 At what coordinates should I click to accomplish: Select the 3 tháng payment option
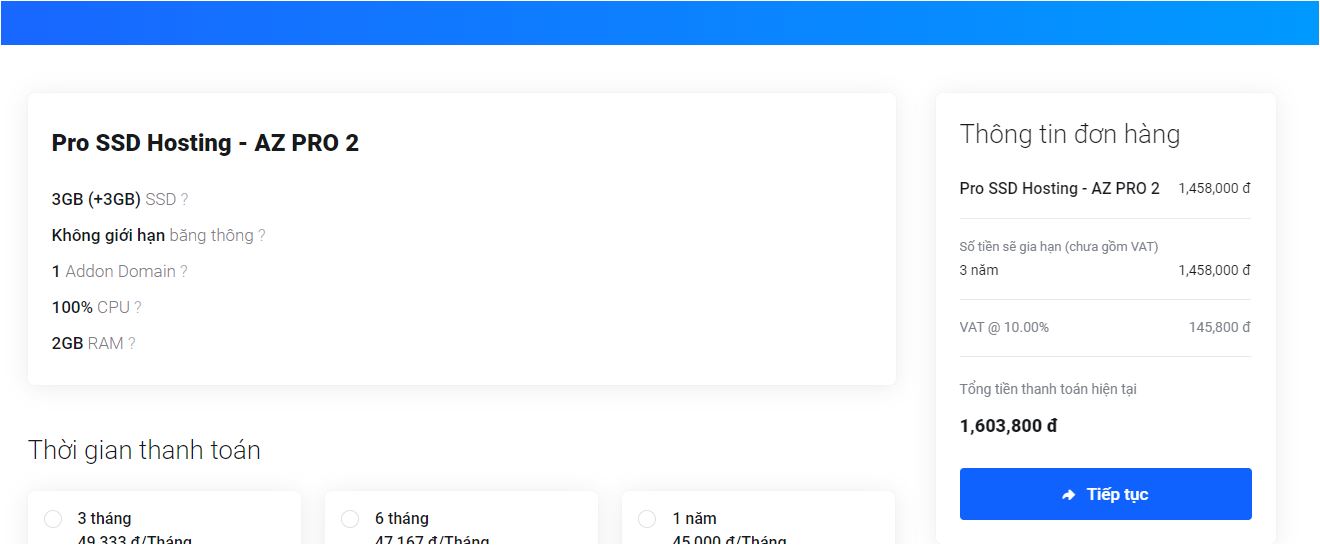pyautogui.click(x=53, y=519)
